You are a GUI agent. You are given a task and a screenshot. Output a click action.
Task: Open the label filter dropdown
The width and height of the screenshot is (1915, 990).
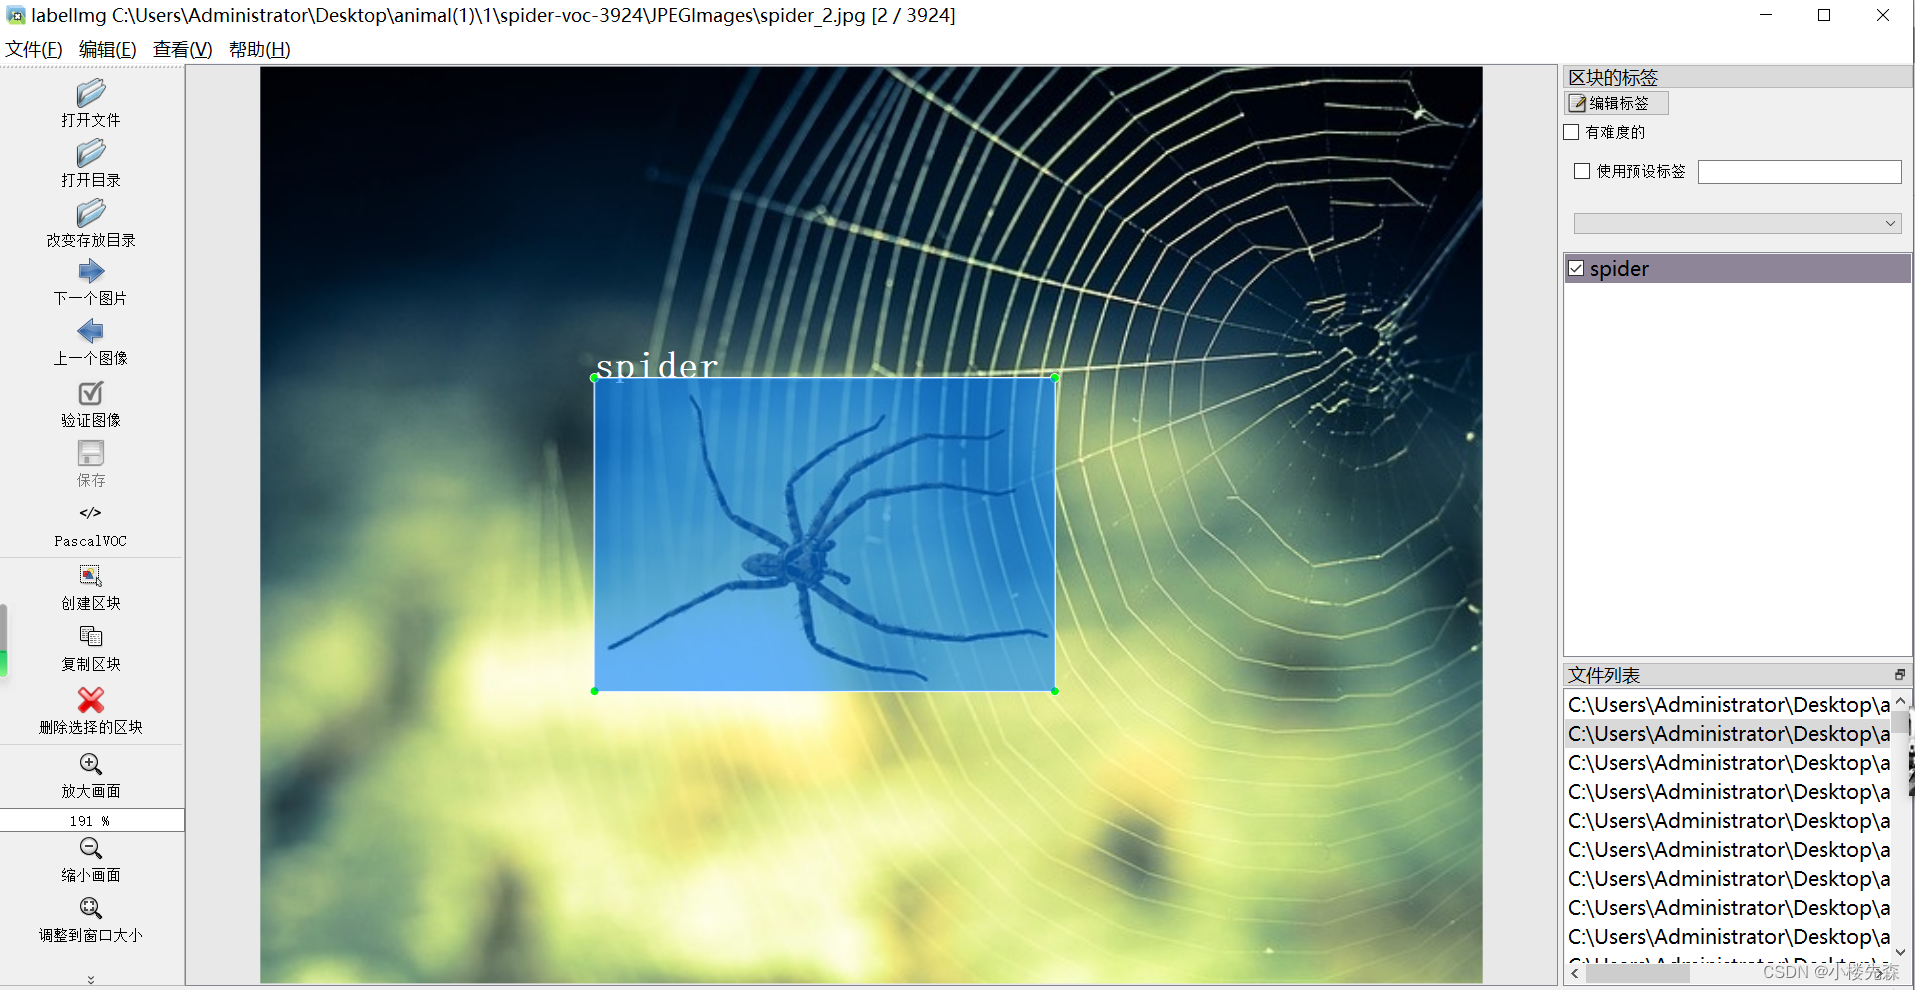(x=1737, y=223)
